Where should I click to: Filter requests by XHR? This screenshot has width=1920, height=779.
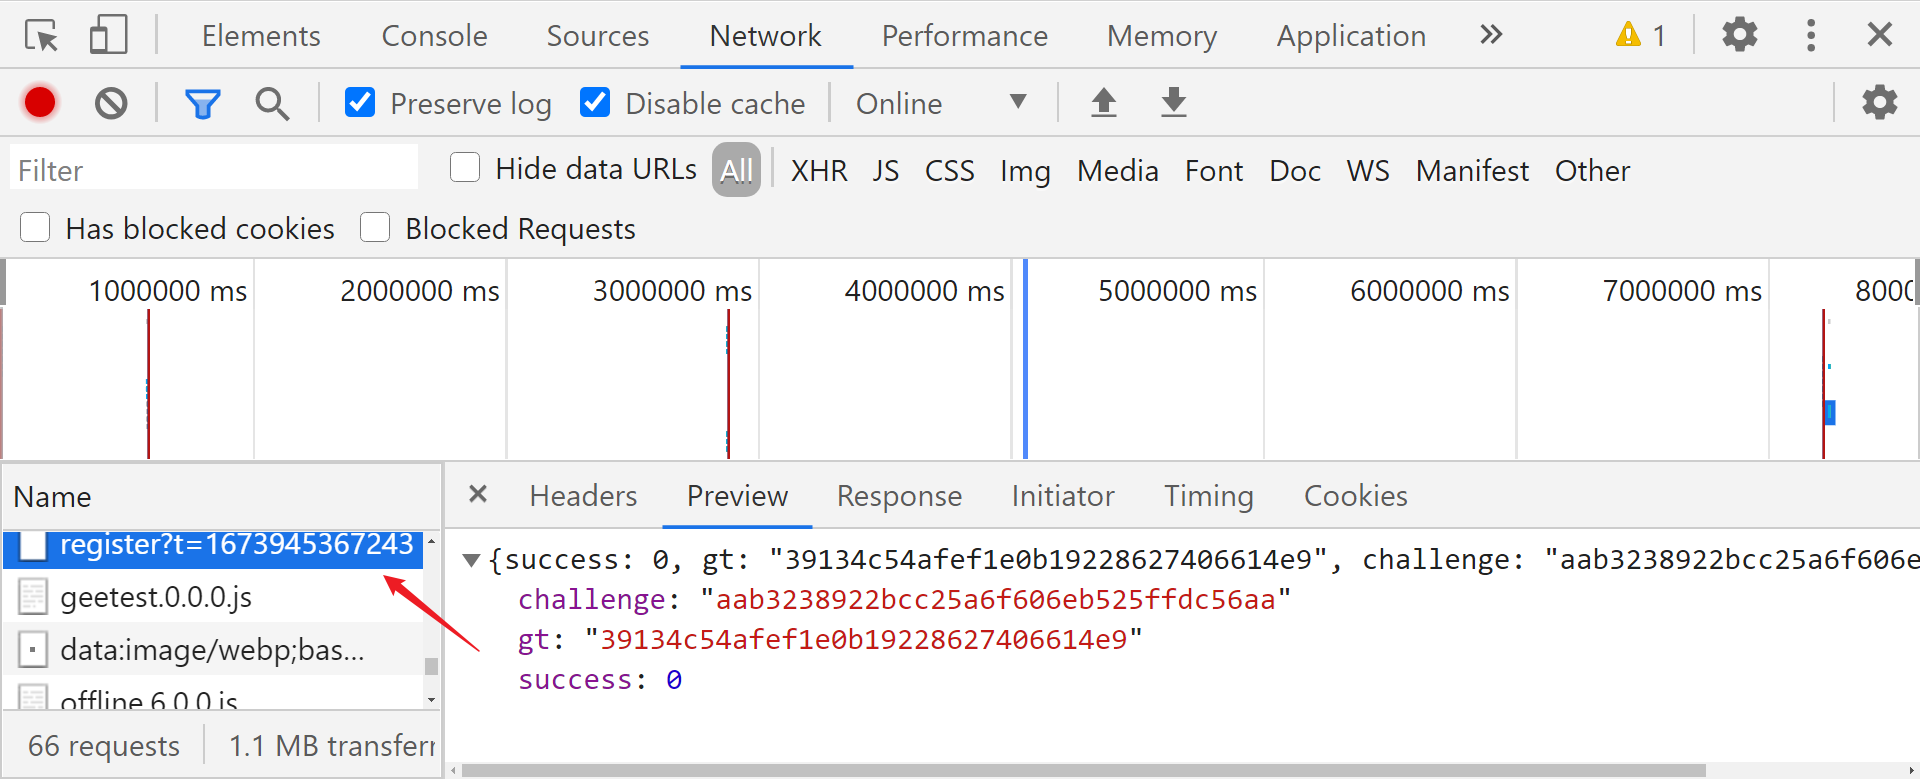[819, 171]
